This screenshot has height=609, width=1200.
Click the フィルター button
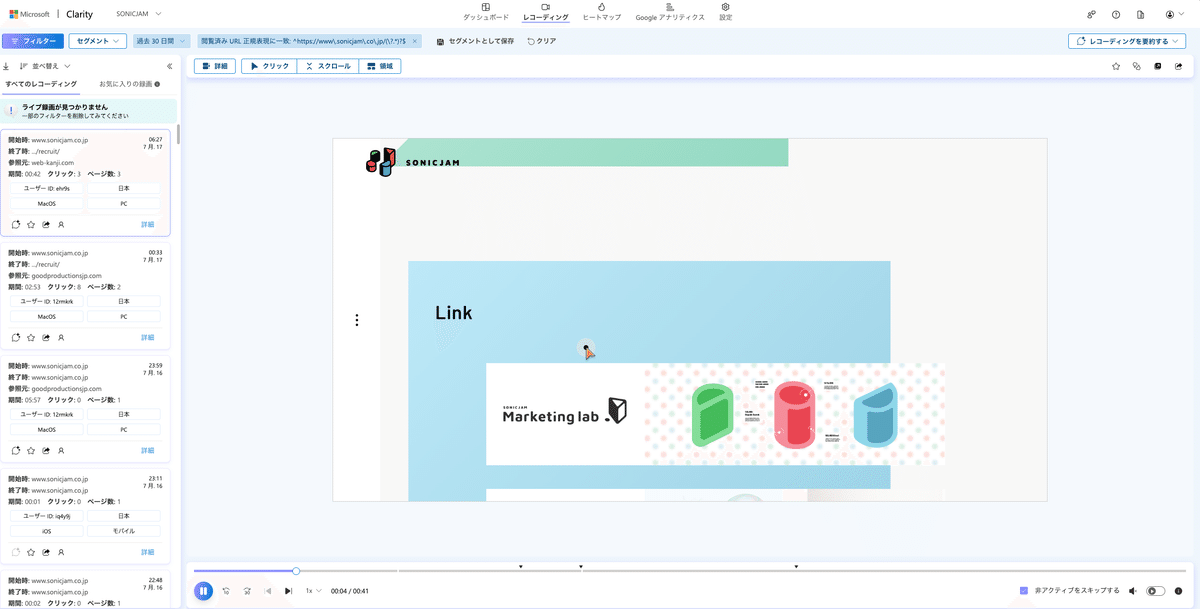33,41
